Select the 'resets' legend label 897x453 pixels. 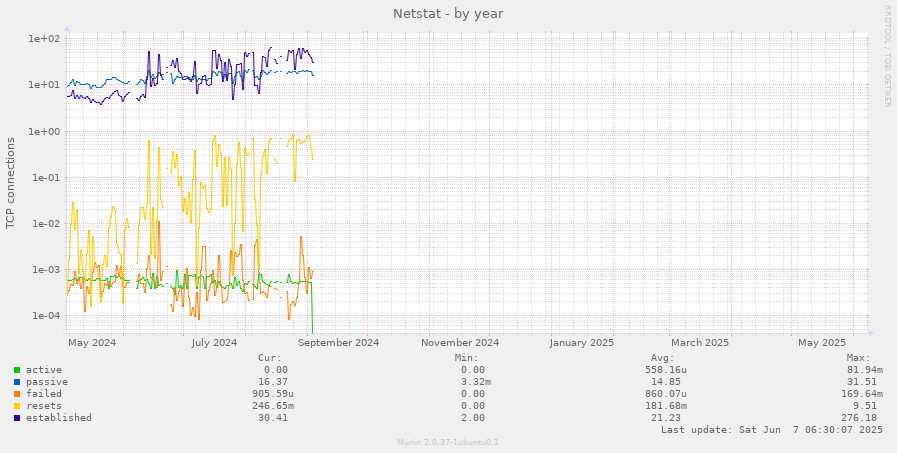[x=43, y=406]
